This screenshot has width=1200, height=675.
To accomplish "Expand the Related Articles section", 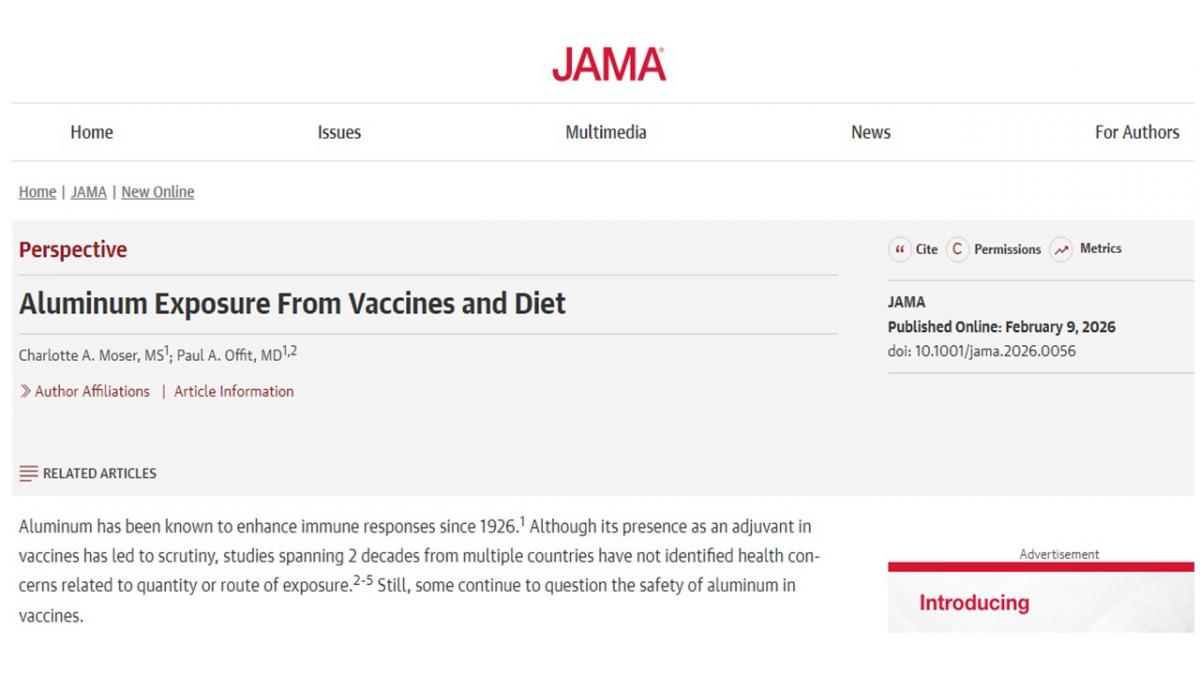I will [x=99, y=473].
